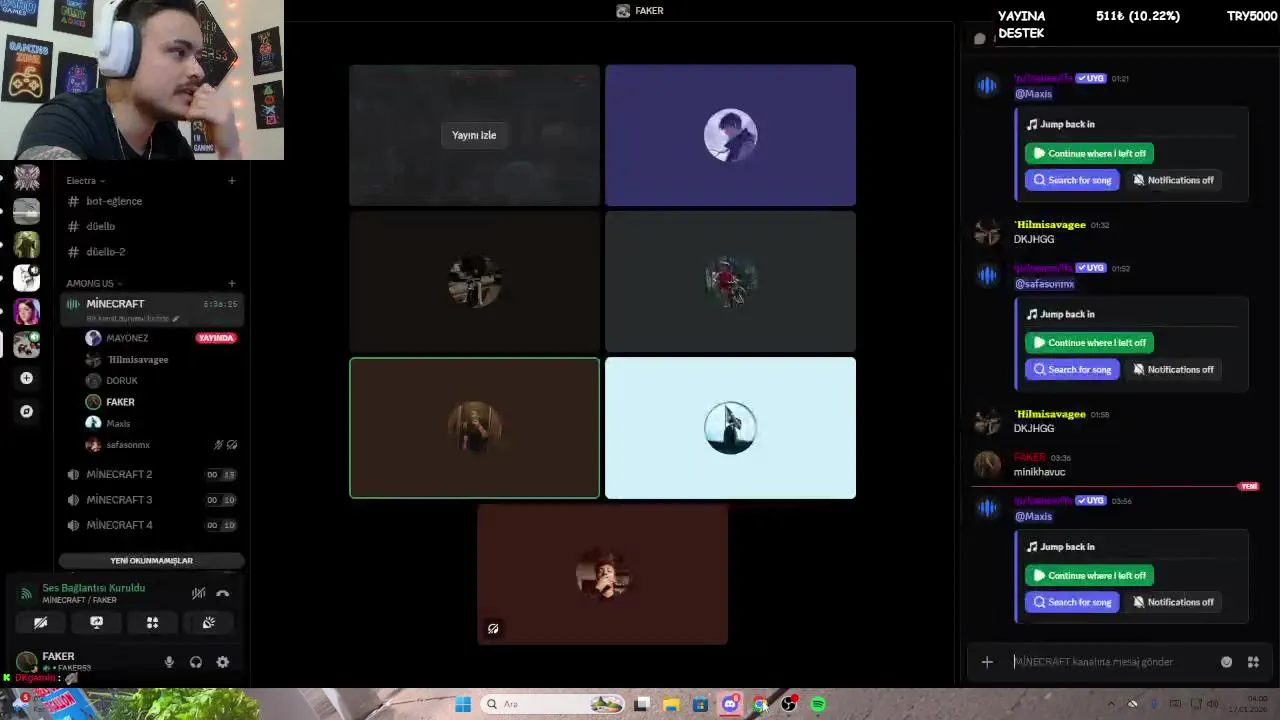Toggle headphone deafen in user panel
The width and height of the screenshot is (1280, 720).
point(196,662)
